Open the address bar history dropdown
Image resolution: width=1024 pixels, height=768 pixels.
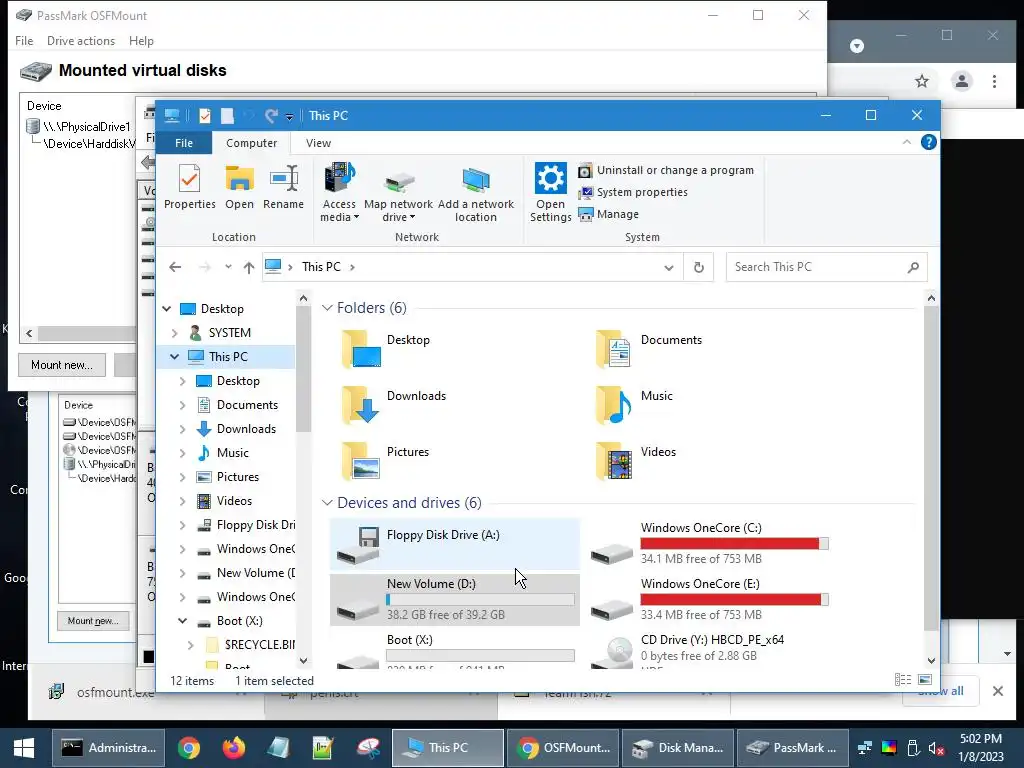click(x=669, y=267)
